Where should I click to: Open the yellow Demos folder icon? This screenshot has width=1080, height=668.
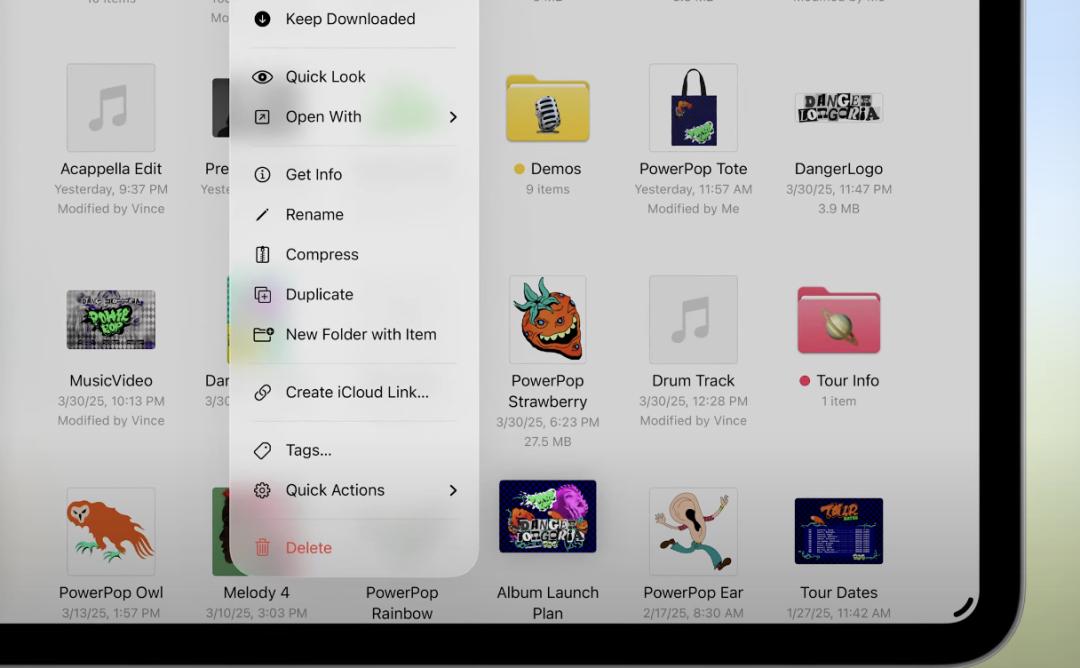pyautogui.click(x=548, y=108)
